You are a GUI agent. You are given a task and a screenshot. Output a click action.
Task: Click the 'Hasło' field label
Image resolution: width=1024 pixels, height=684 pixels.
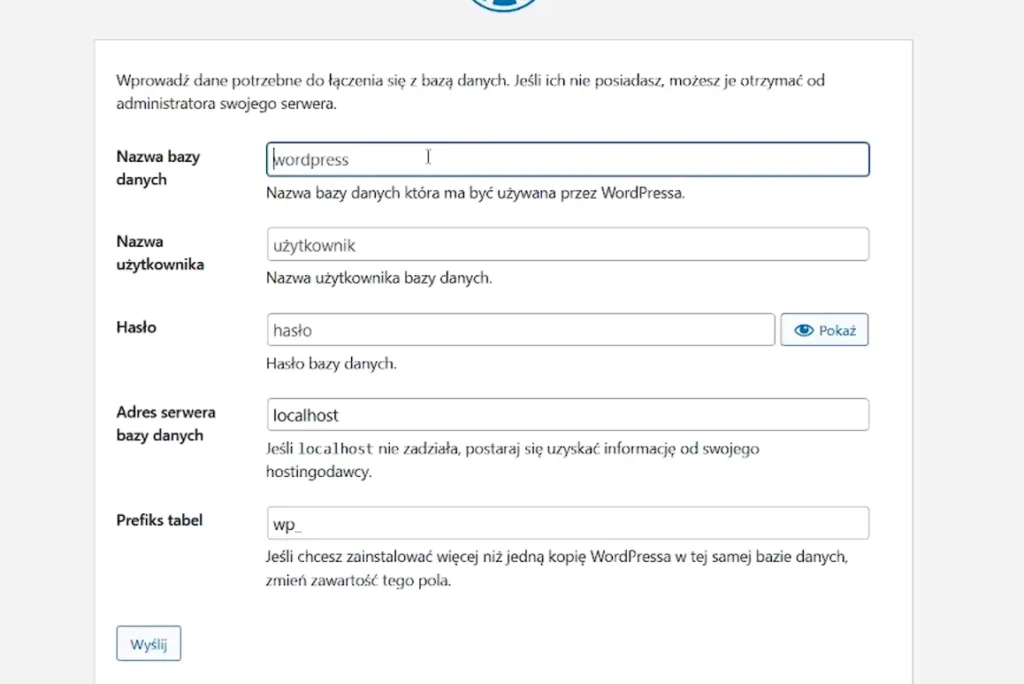coord(136,327)
